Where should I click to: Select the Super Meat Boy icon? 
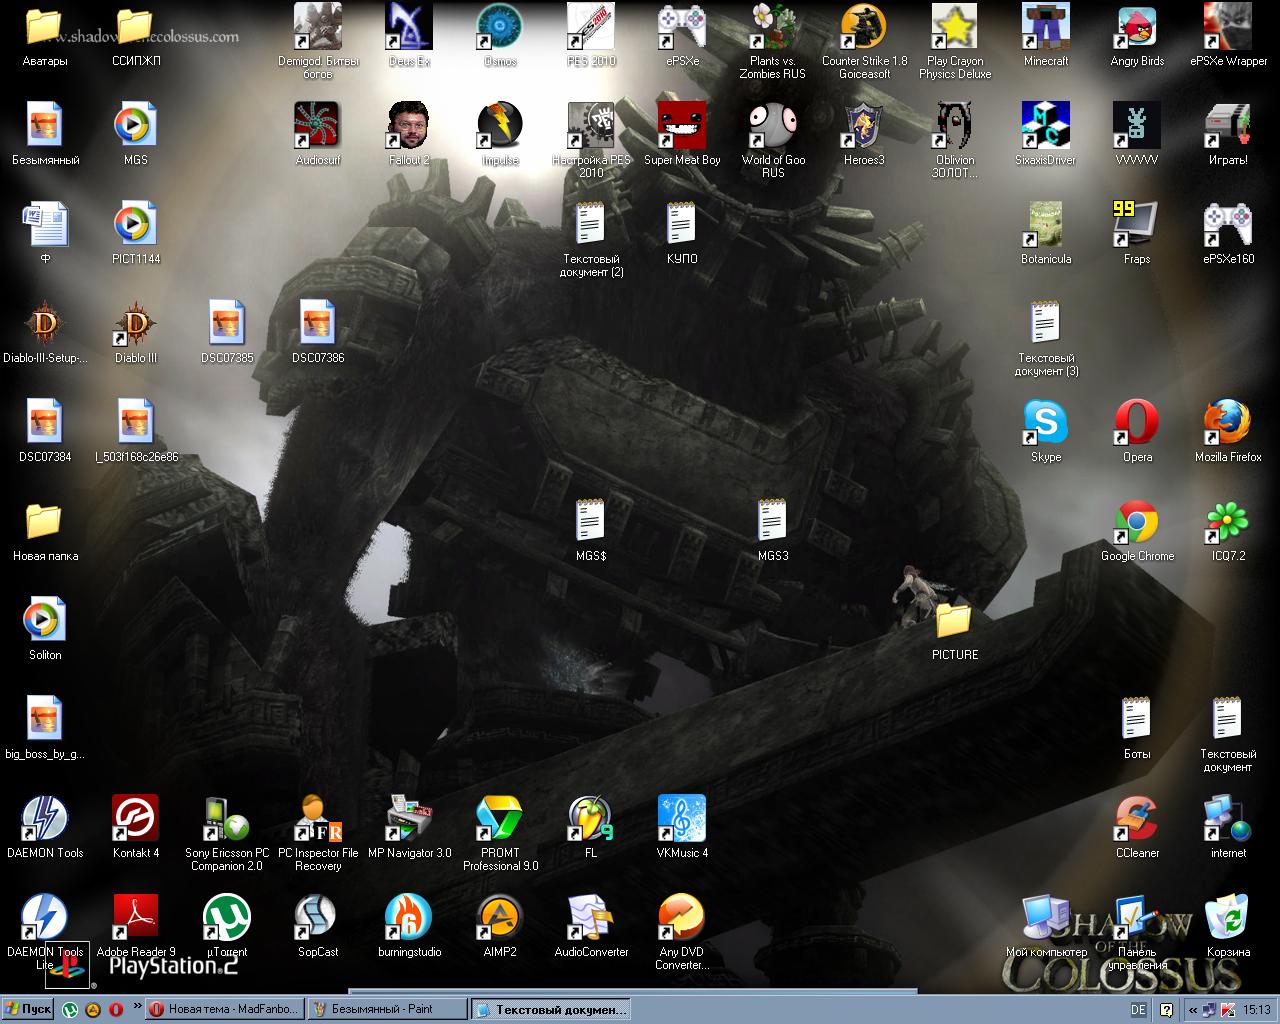pyautogui.click(x=682, y=127)
